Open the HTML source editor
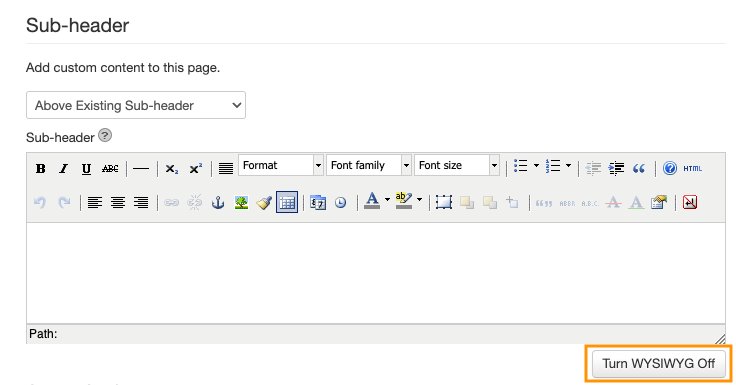736x385 pixels. click(693, 168)
